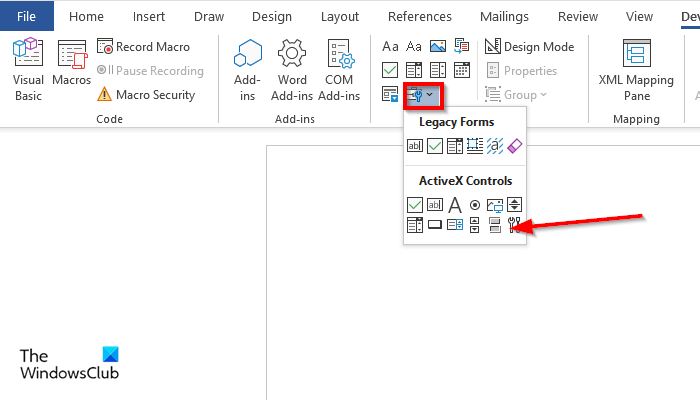Switch to the Insert tab
The image size is (700, 400).
click(x=149, y=17)
